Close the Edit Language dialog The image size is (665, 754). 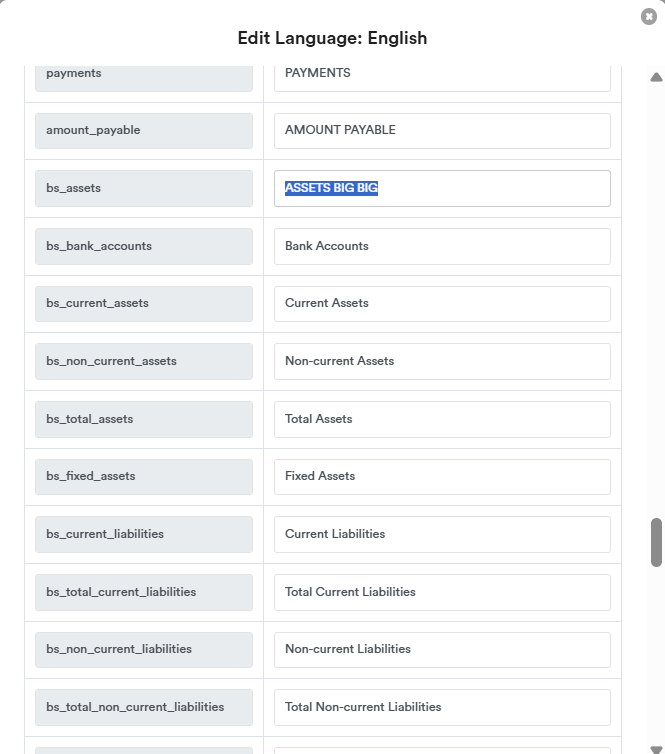649,16
